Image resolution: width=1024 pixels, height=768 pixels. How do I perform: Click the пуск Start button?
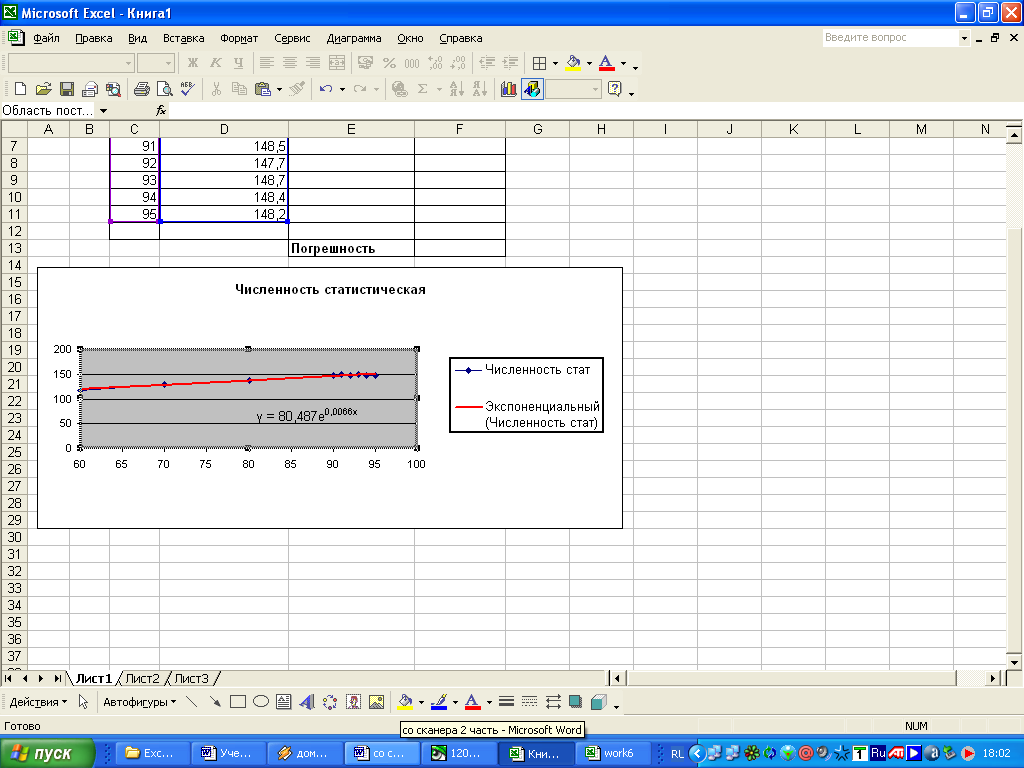[x=48, y=753]
